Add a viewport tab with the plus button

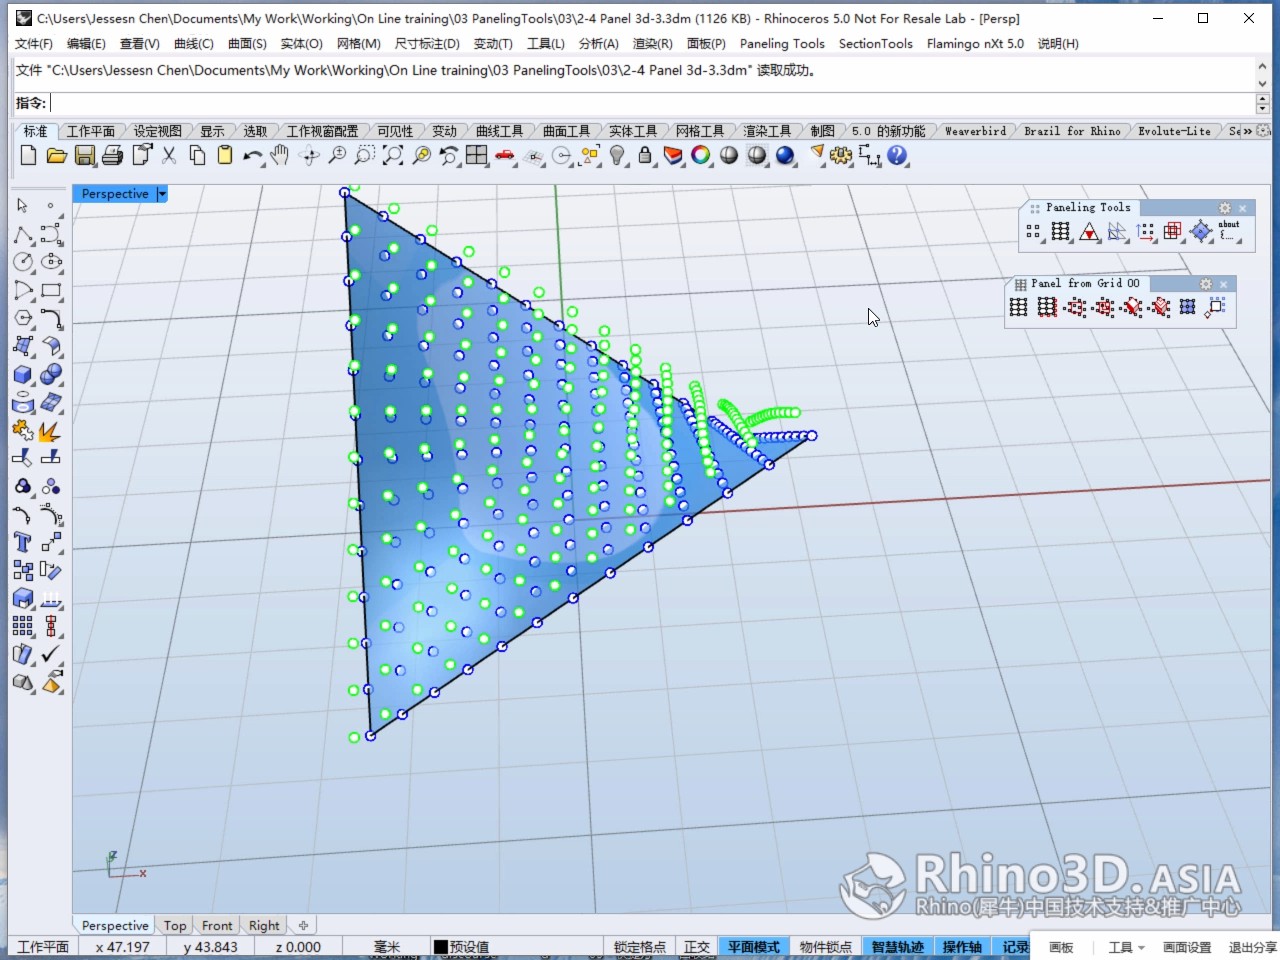(303, 926)
